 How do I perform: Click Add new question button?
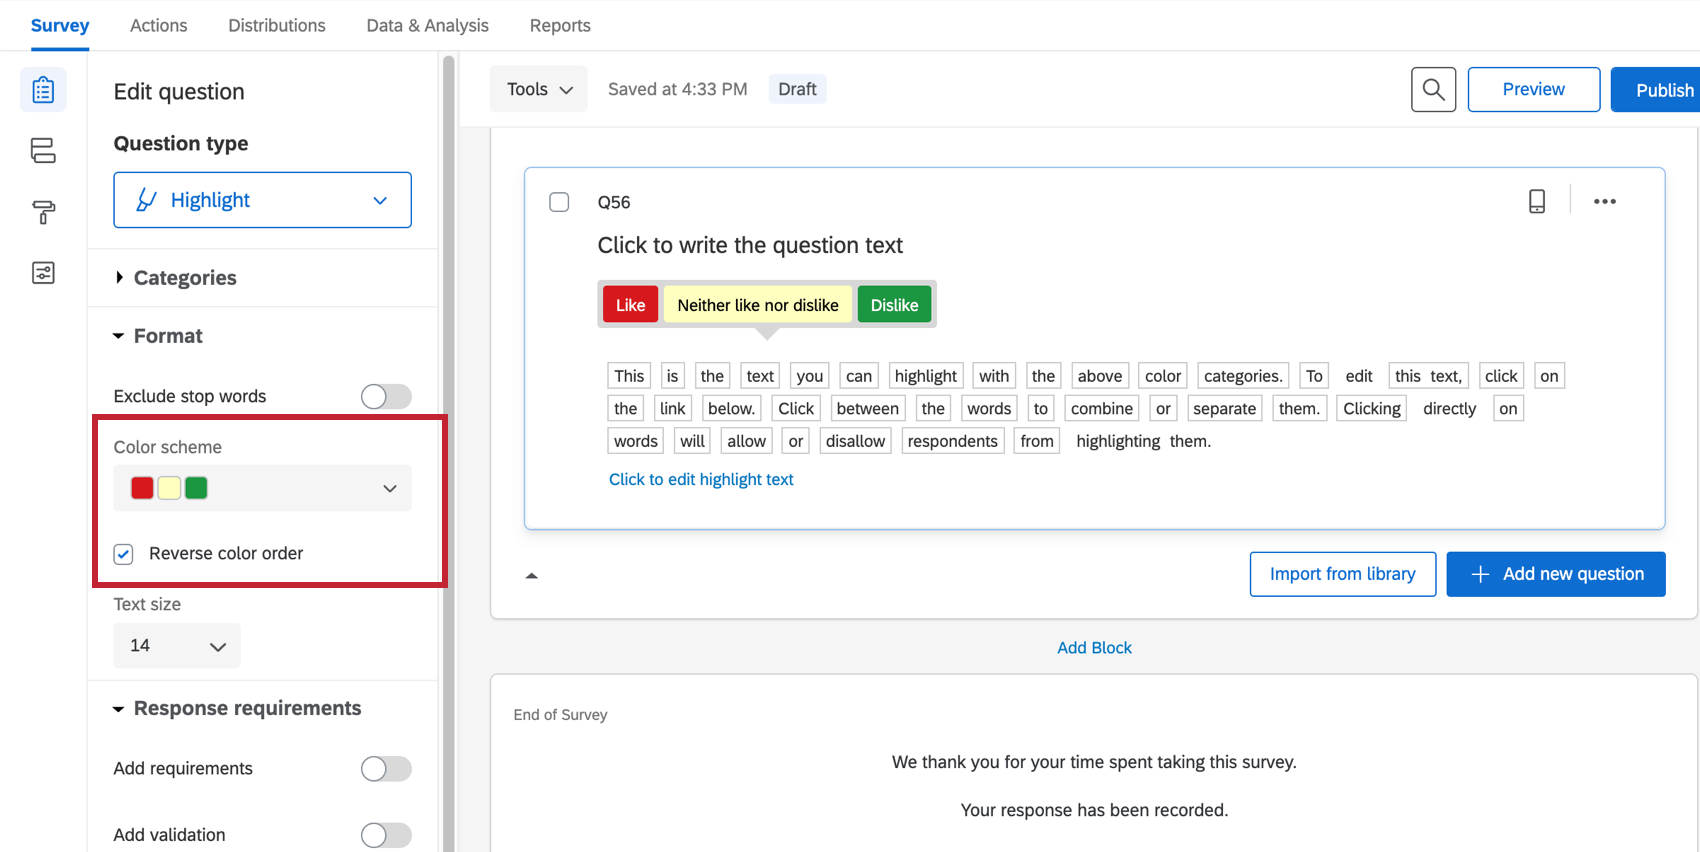click(x=1556, y=574)
